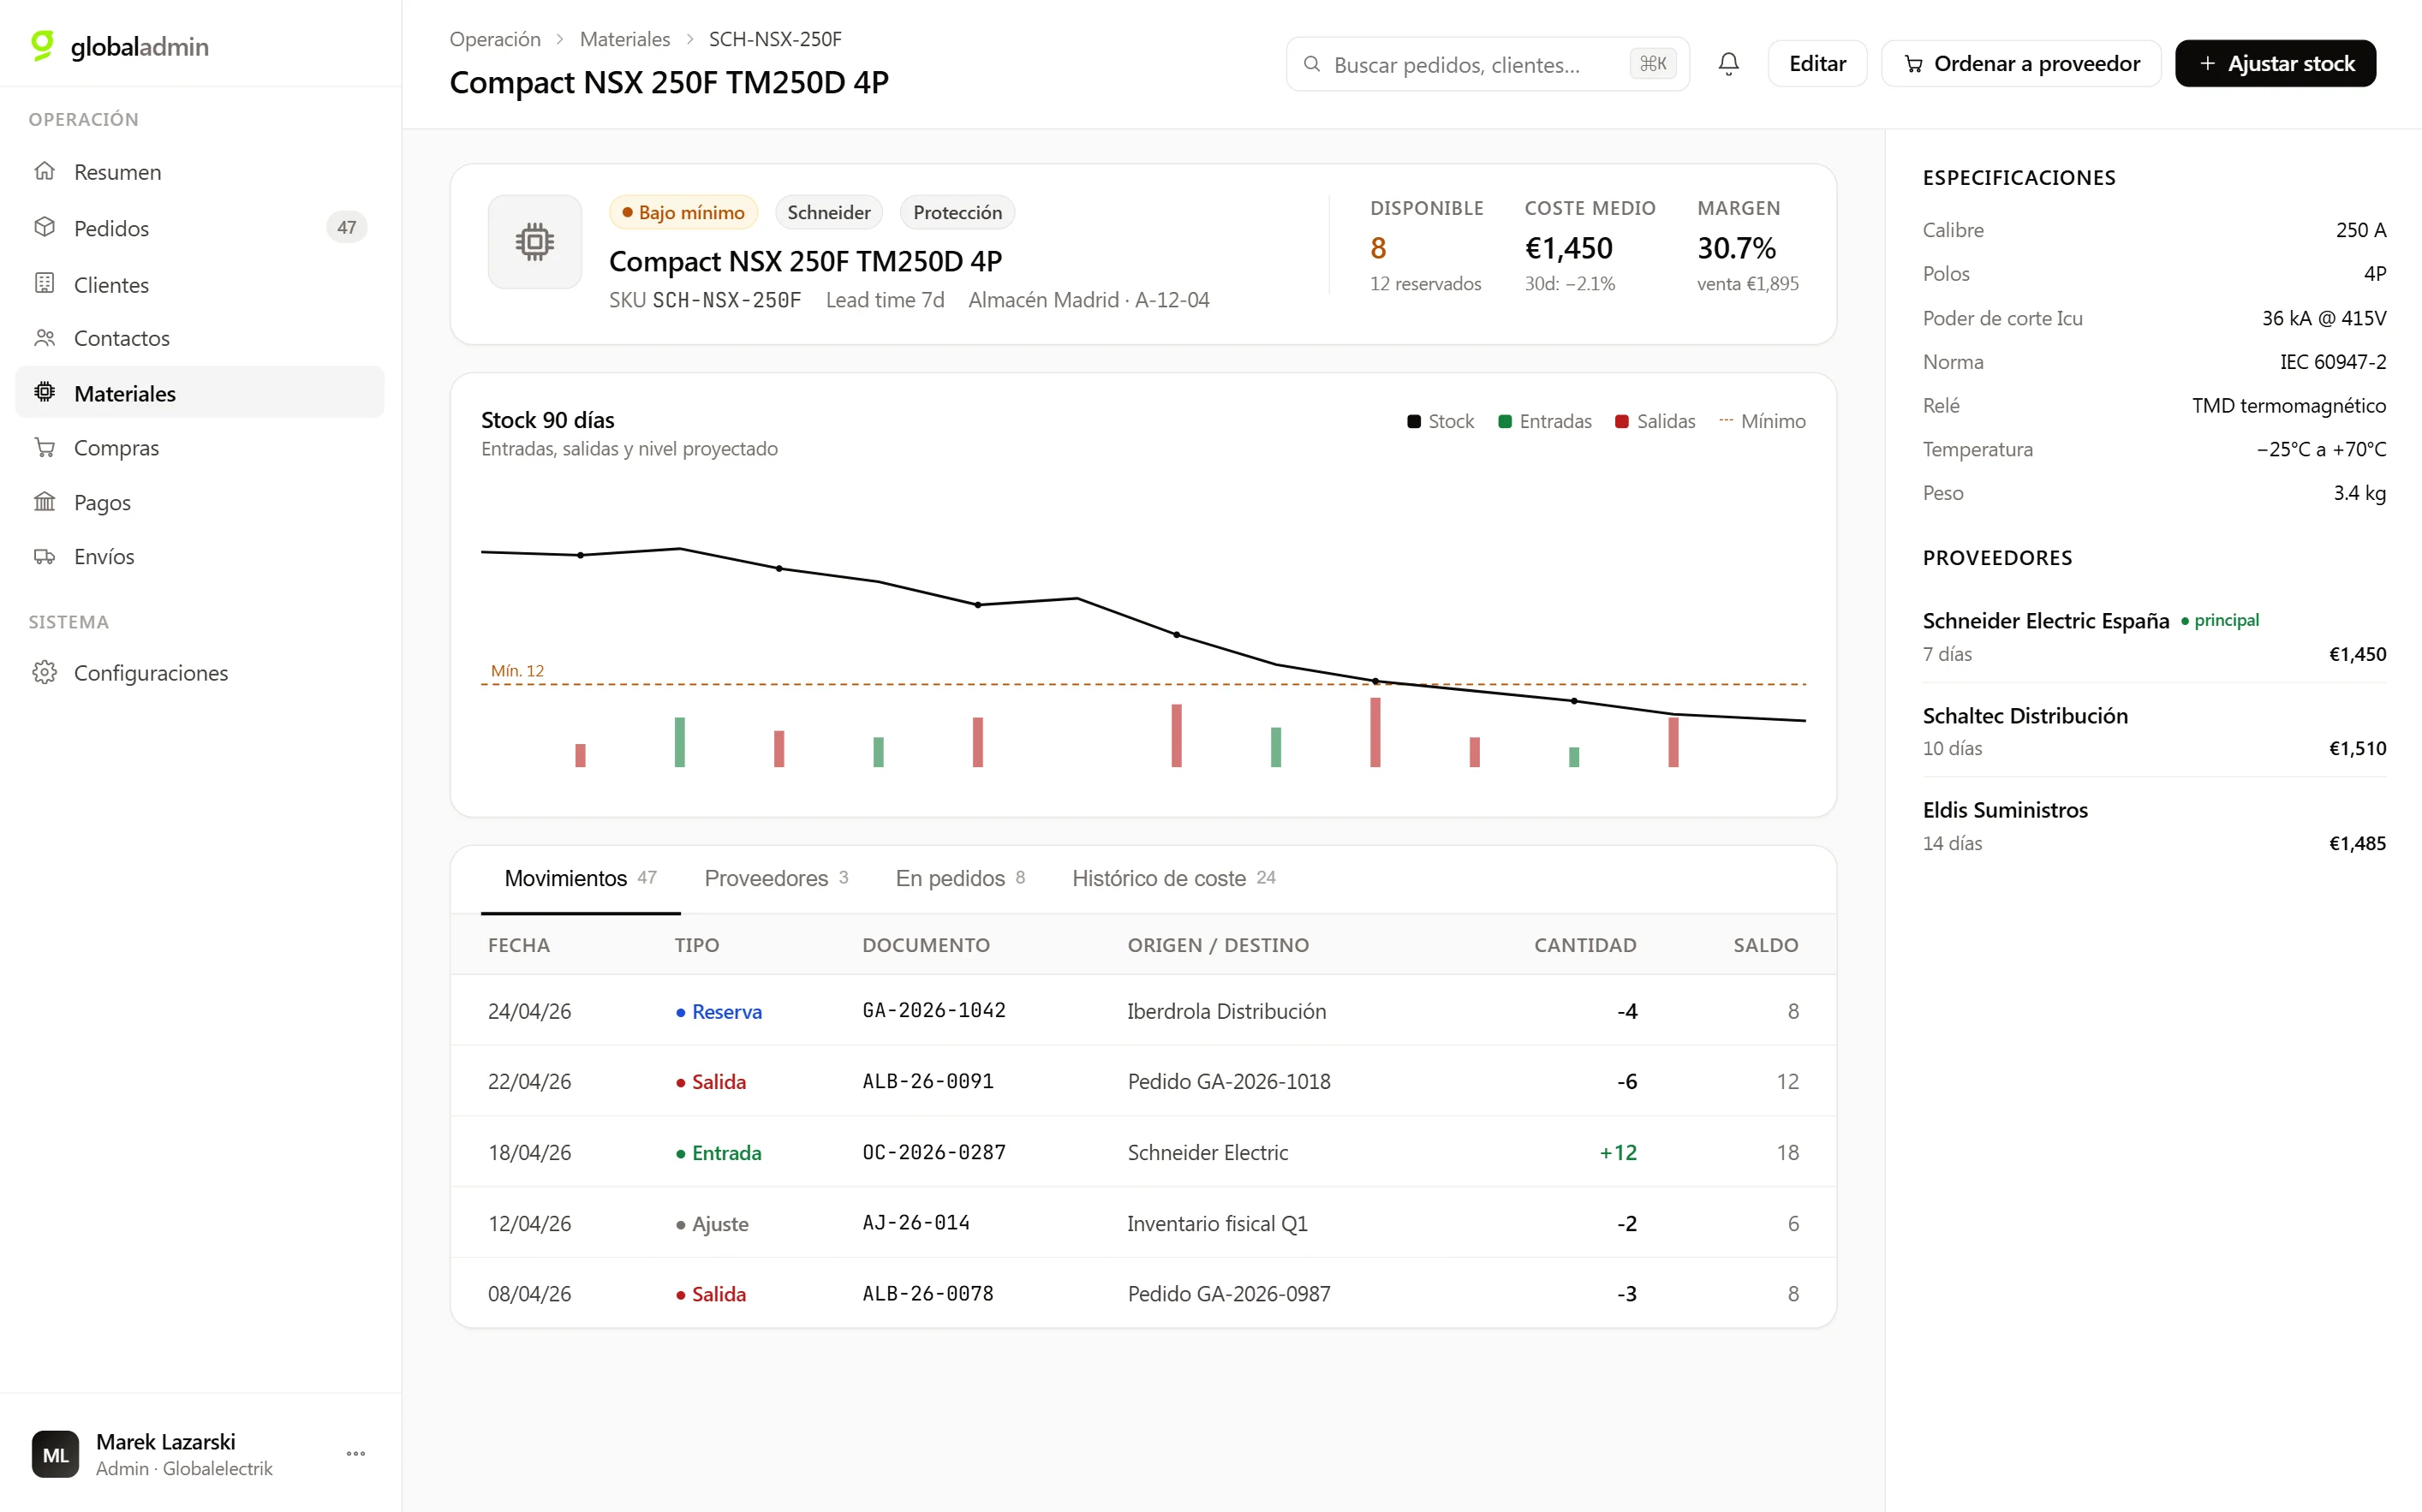This screenshot has width=2422, height=1512.
Task: Open Pedidos section
Action: click(200, 228)
